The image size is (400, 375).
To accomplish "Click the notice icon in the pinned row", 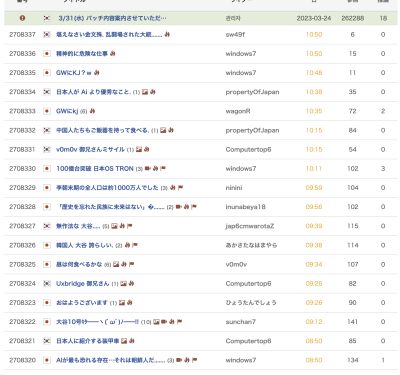I will pyautogui.click(x=22, y=18).
